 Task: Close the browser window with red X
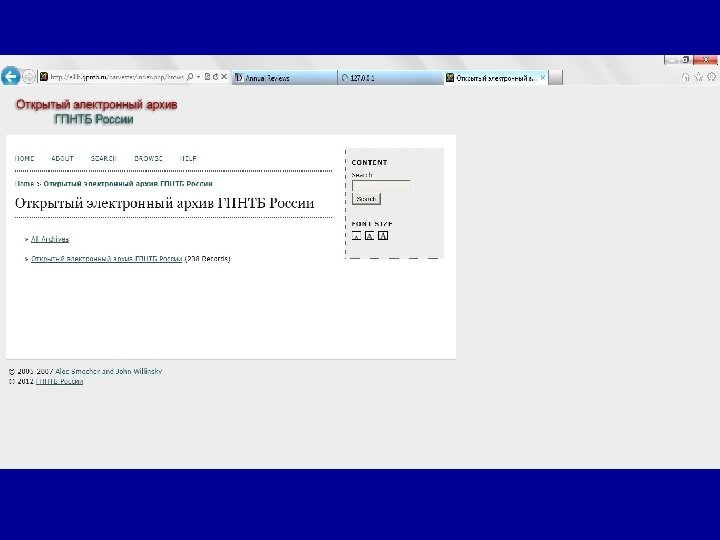706,60
